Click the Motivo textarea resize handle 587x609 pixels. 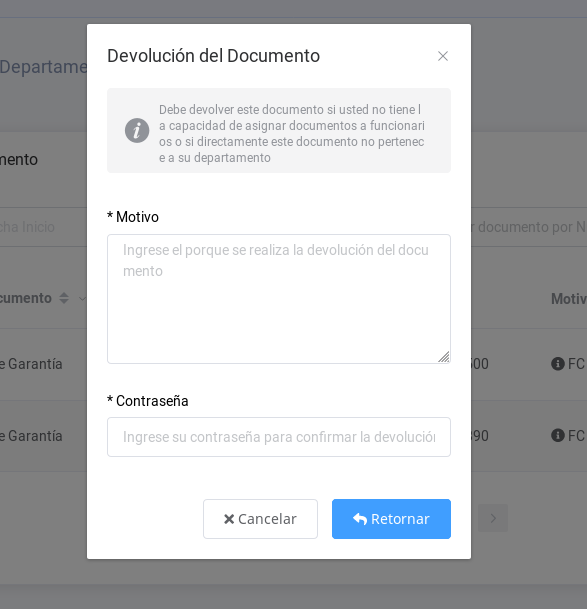[444, 357]
